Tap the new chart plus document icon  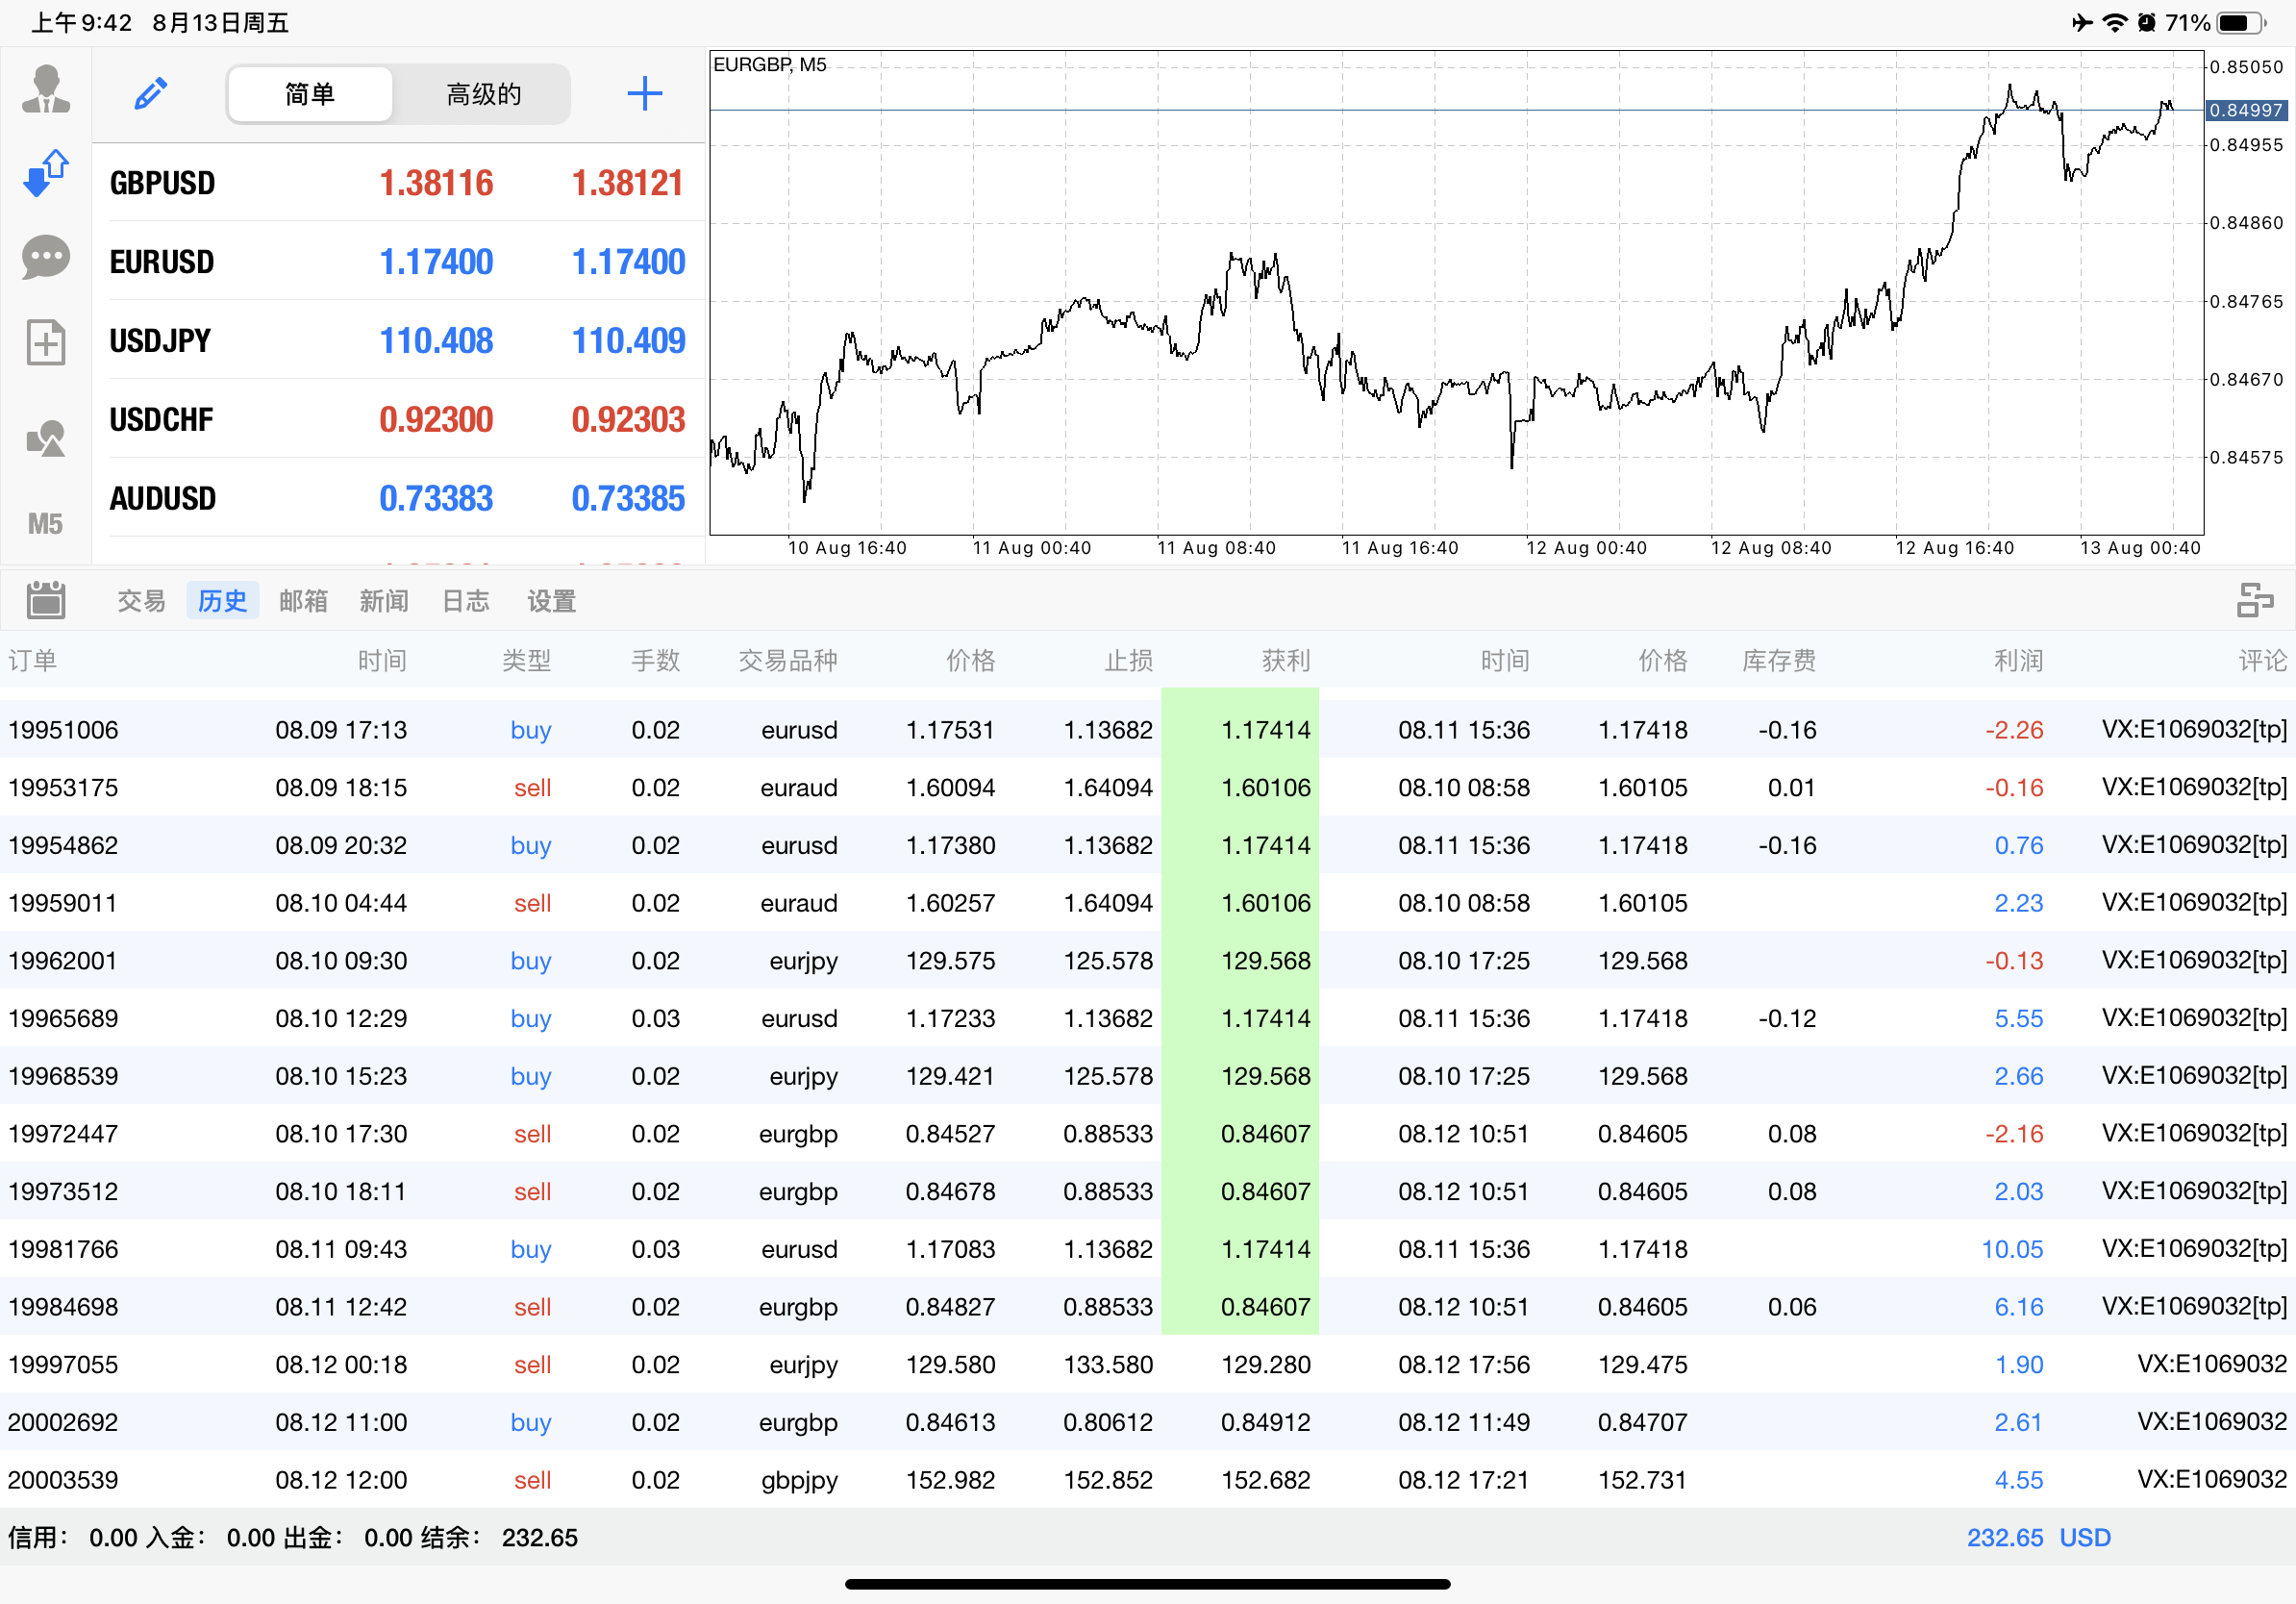point(46,343)
